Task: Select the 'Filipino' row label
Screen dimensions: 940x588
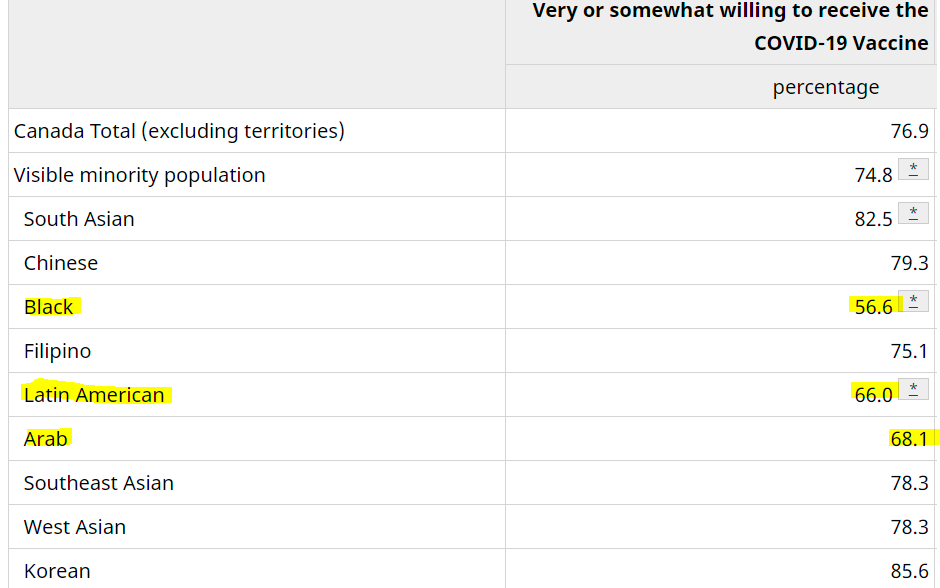Action: pos(58,351)
